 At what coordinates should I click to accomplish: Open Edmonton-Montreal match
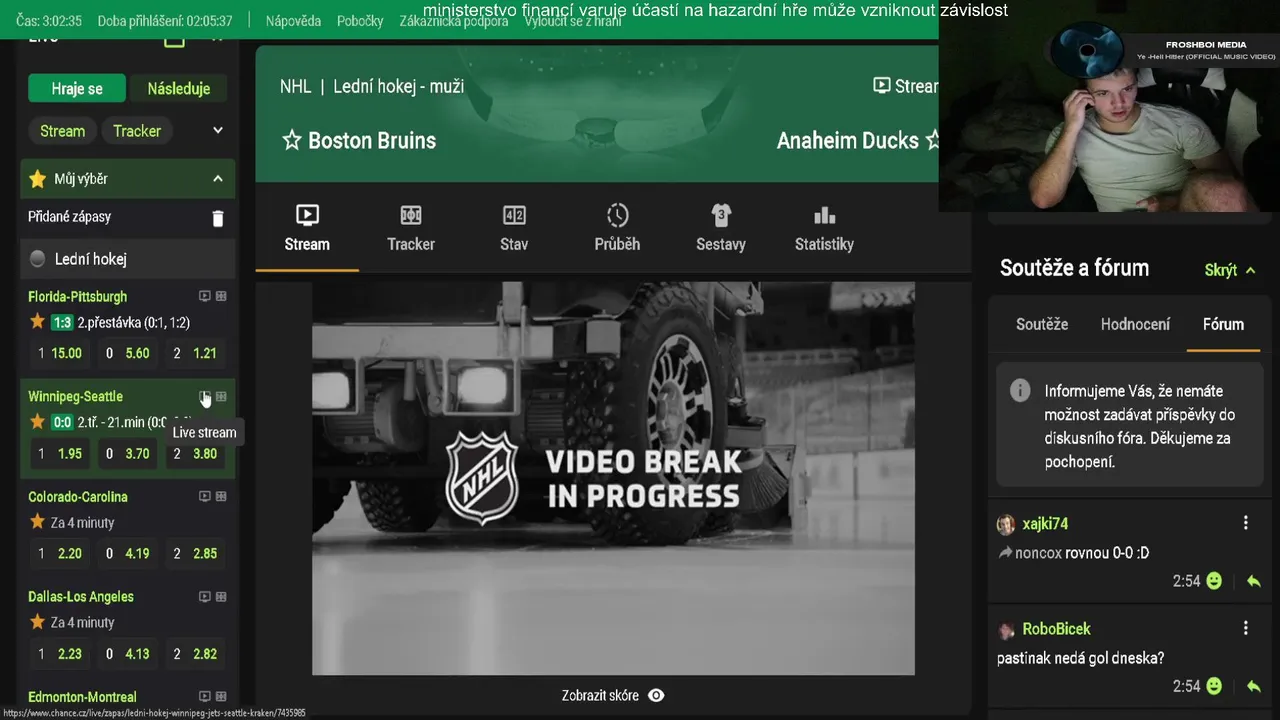[x=82, y=697]
